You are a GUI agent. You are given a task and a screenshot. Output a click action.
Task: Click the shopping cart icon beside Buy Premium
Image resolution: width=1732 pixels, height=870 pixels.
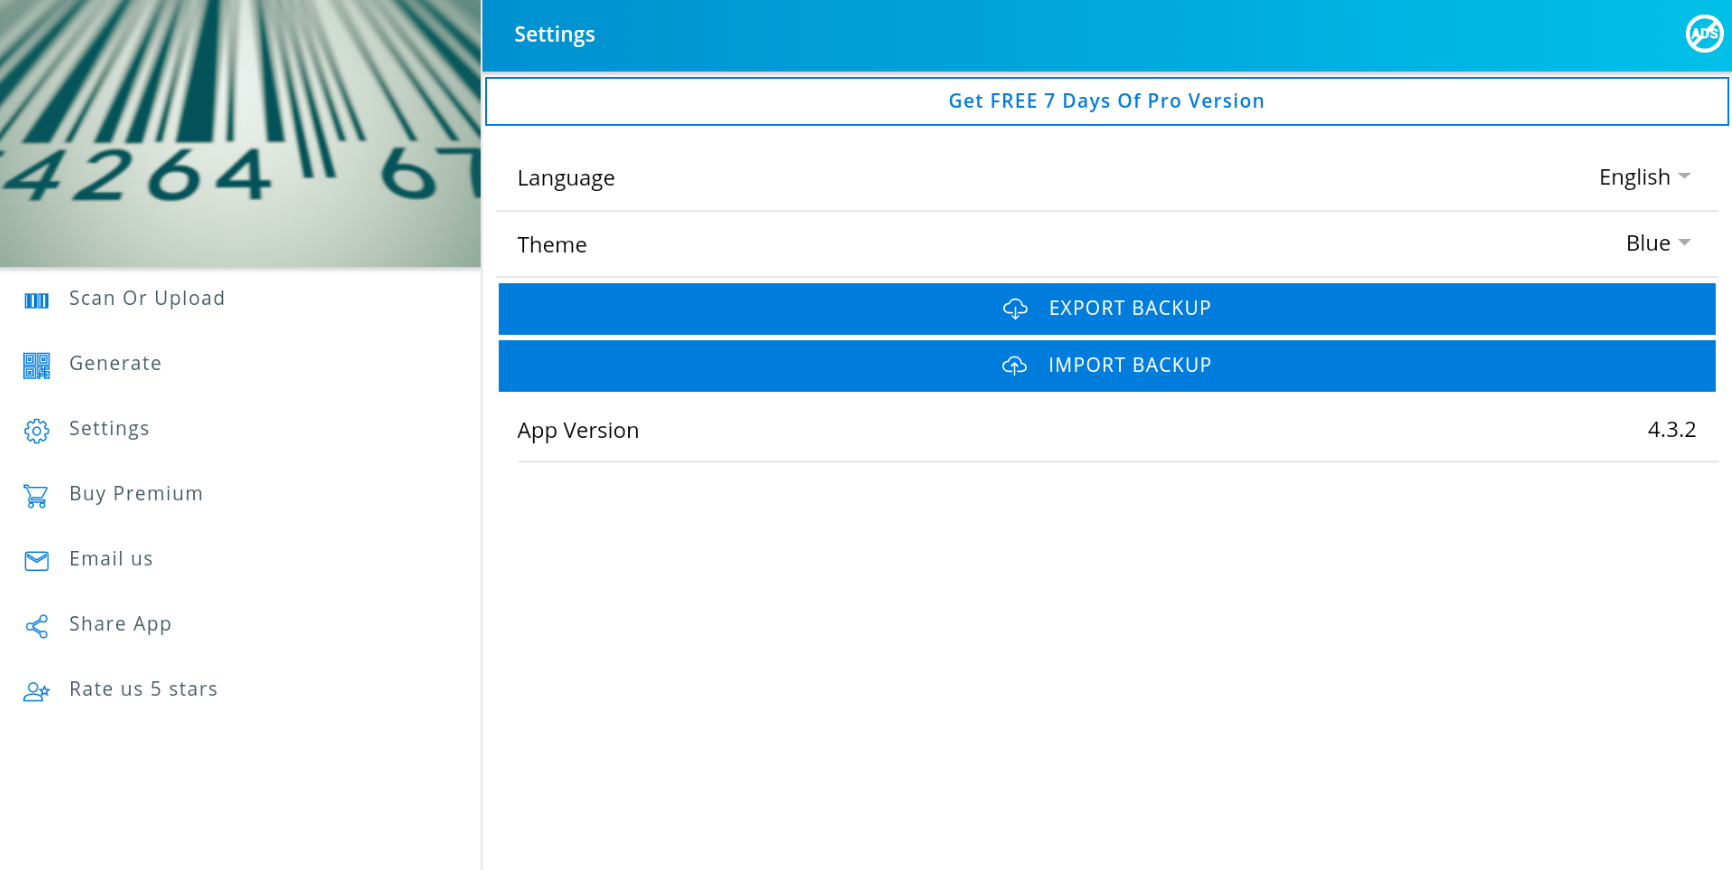click(x=36, y=496)
